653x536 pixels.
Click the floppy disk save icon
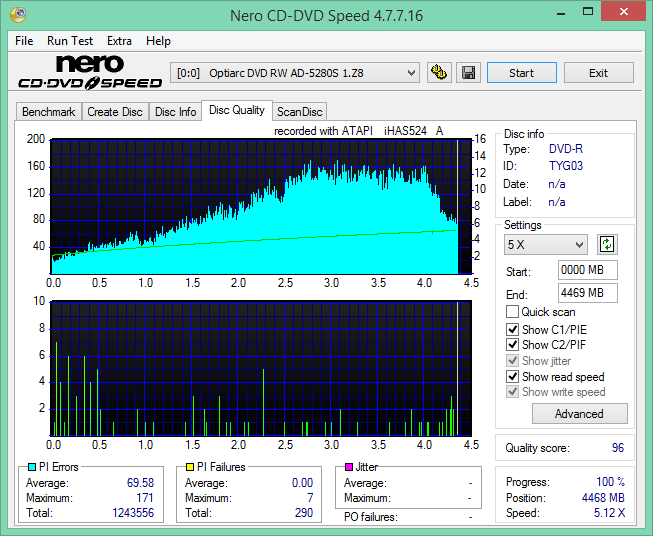(469, 73)
